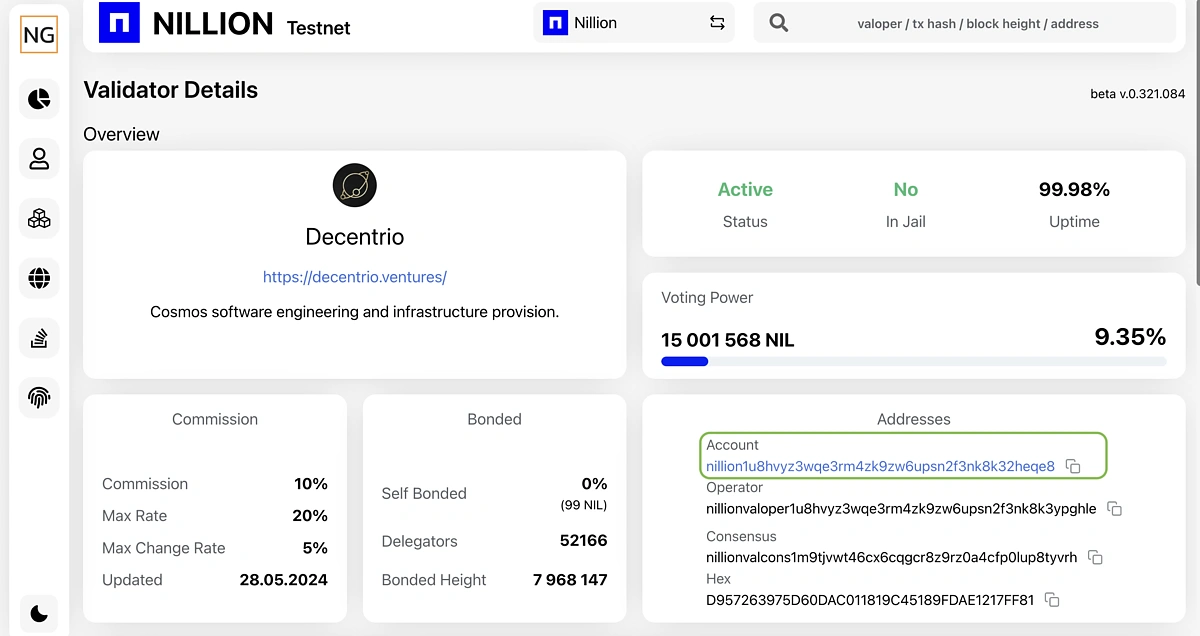1200x636 pixels.
Task: Click the 'Active' status value
Action: click(745, 189)
